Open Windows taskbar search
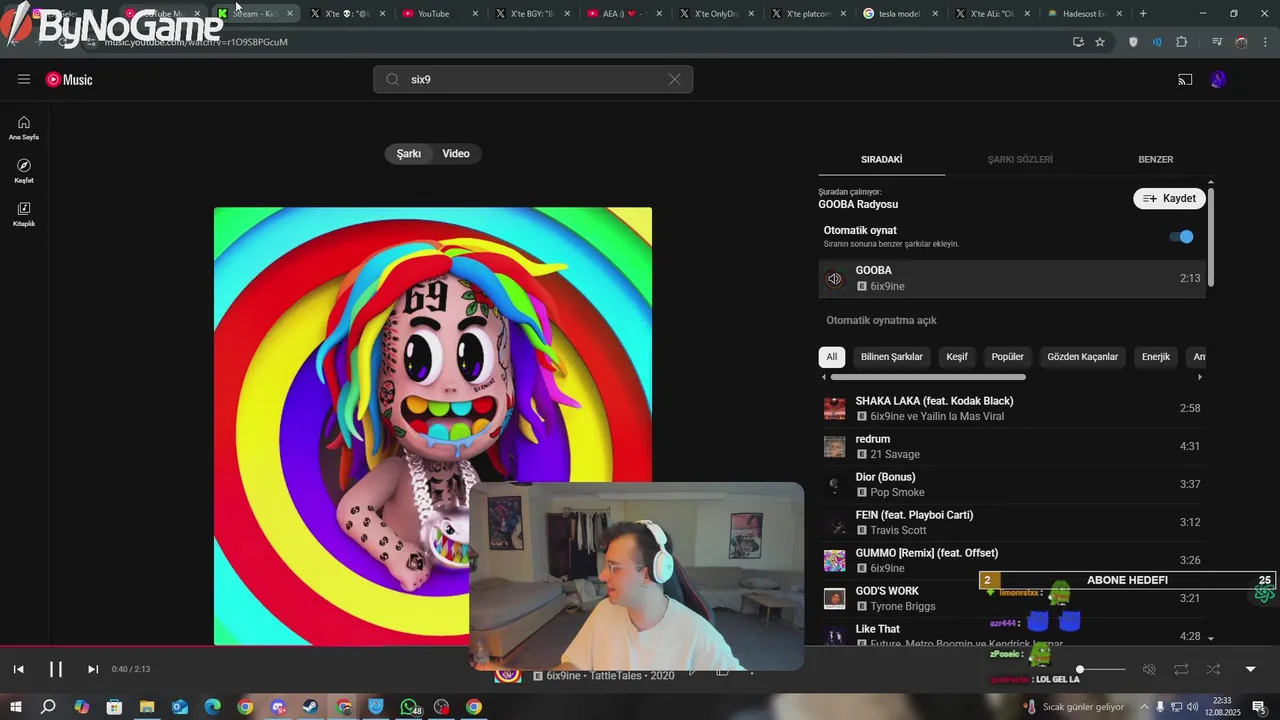Viewport: 1280px width, 720px height. click(x=48, y=707)
